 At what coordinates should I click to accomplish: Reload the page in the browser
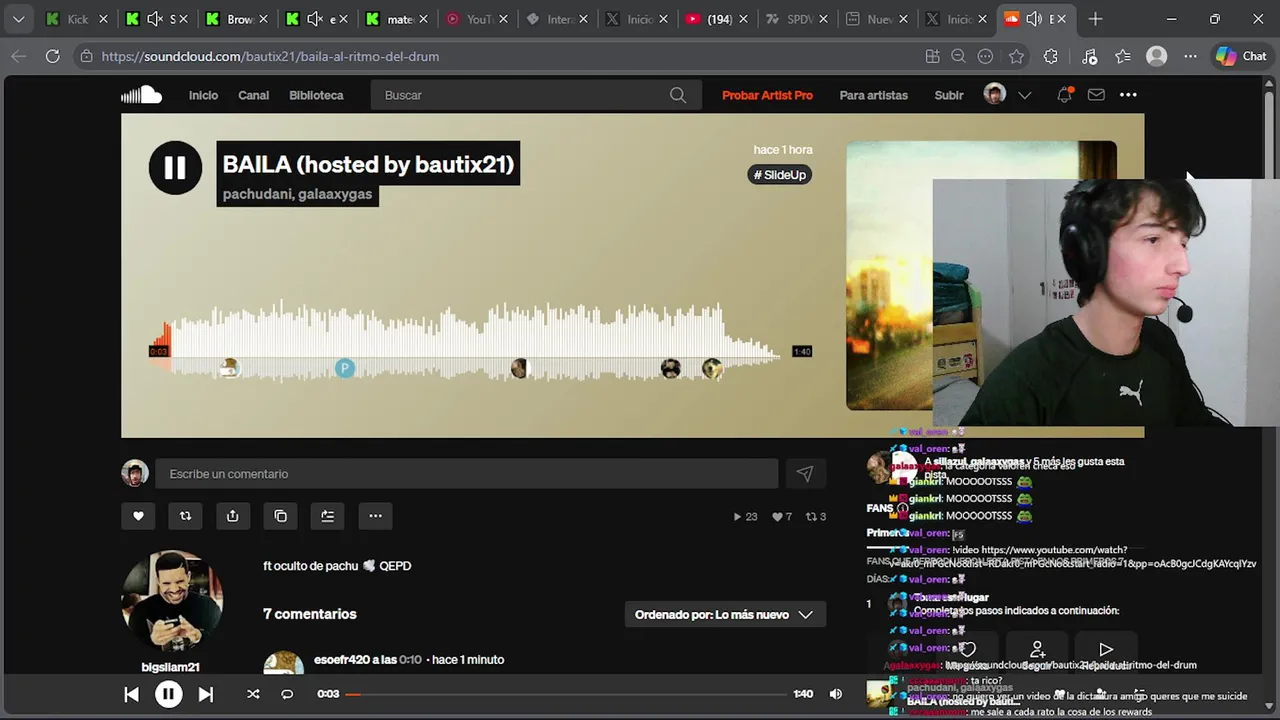[x=52, y=57]
